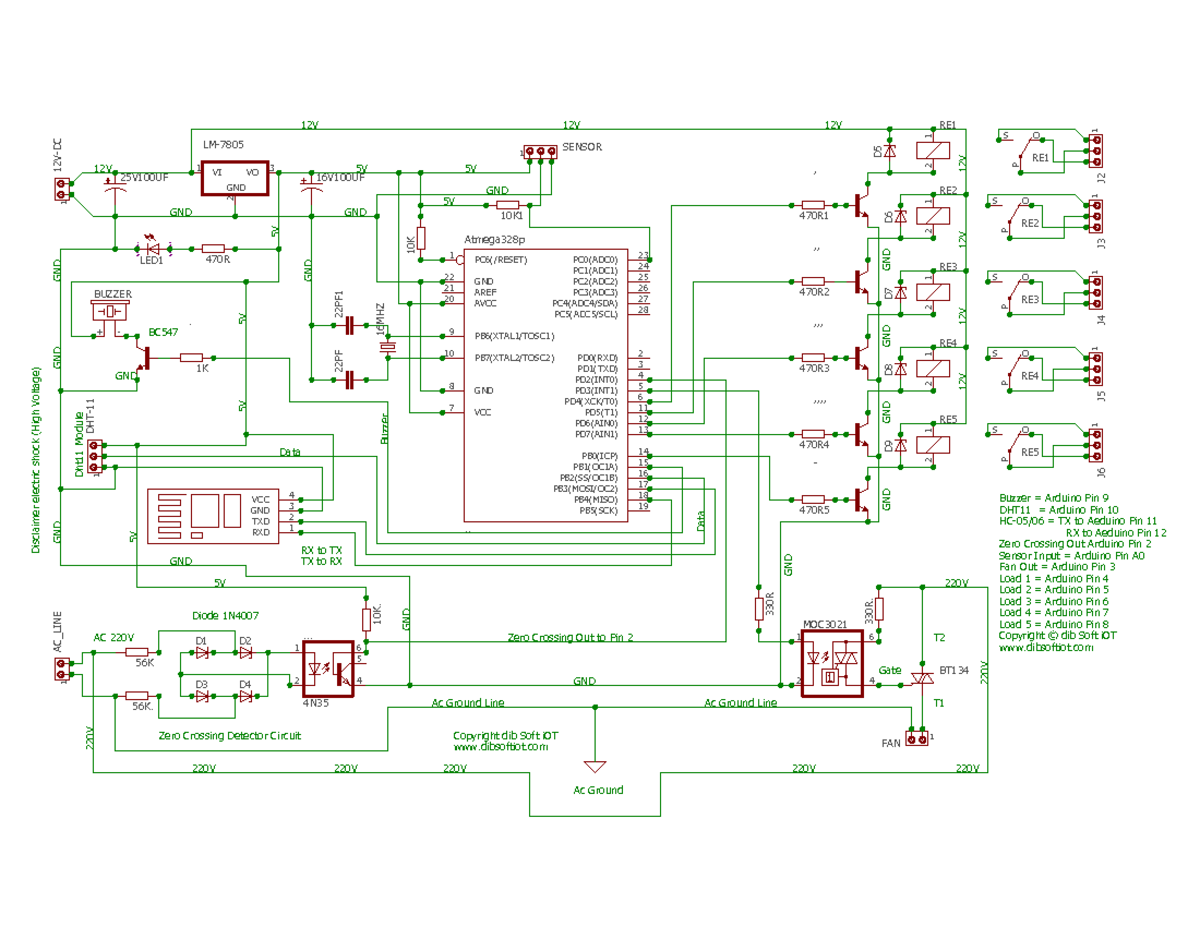This screenshot has width=1200, height=927.
Task: Click the BT134 triac symbol
Action: point(921,677)
